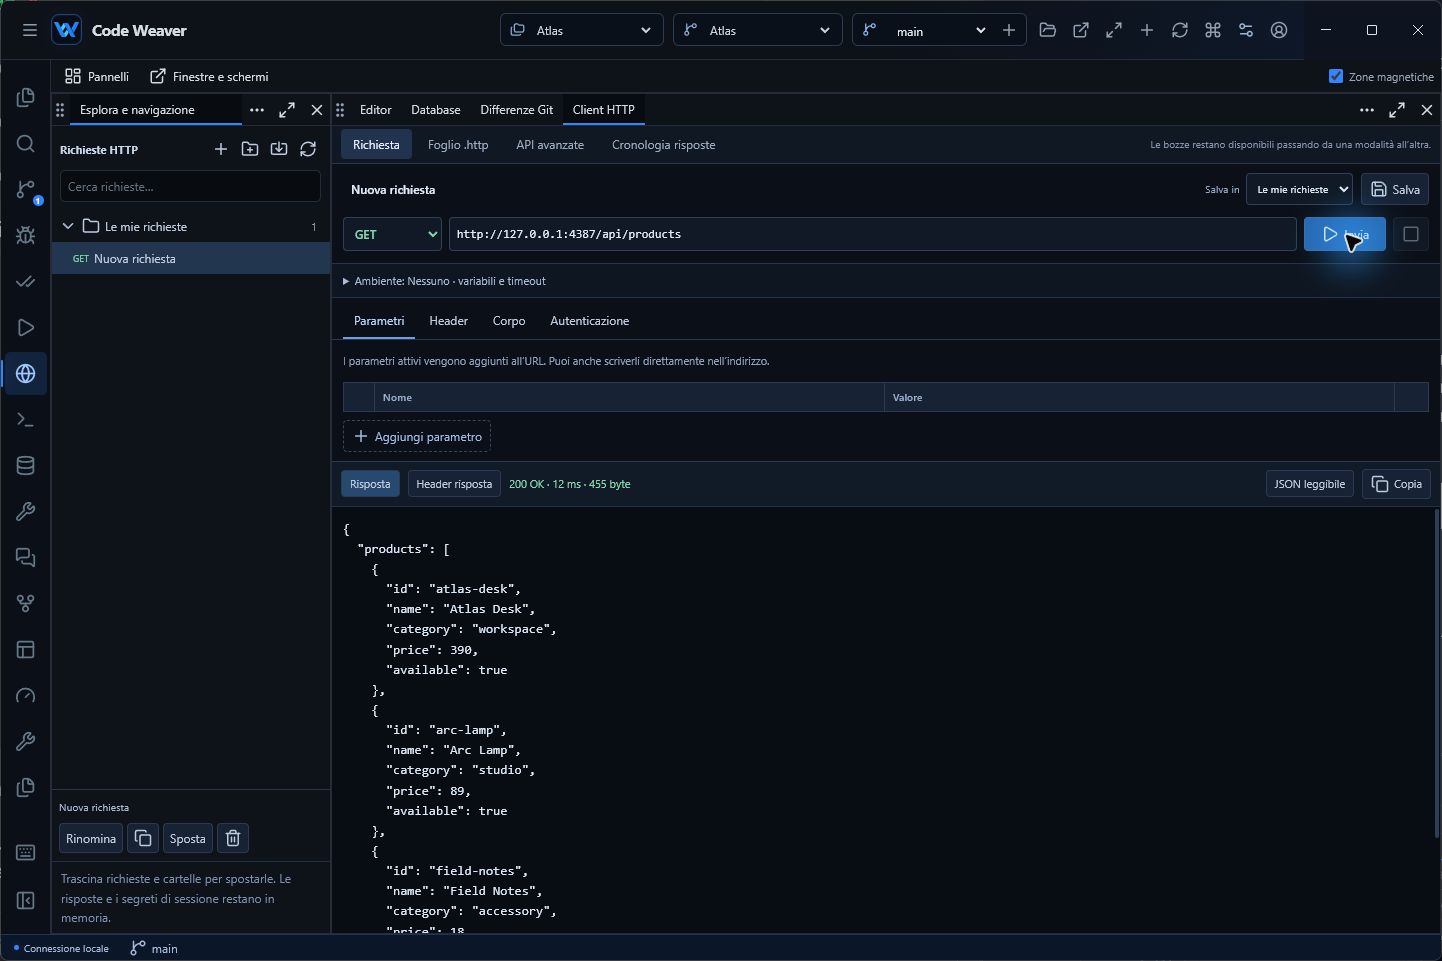Toggle the Zone magnetiche checkbox
Viewport: 1442px width, 961px height.
(1336, 76)
